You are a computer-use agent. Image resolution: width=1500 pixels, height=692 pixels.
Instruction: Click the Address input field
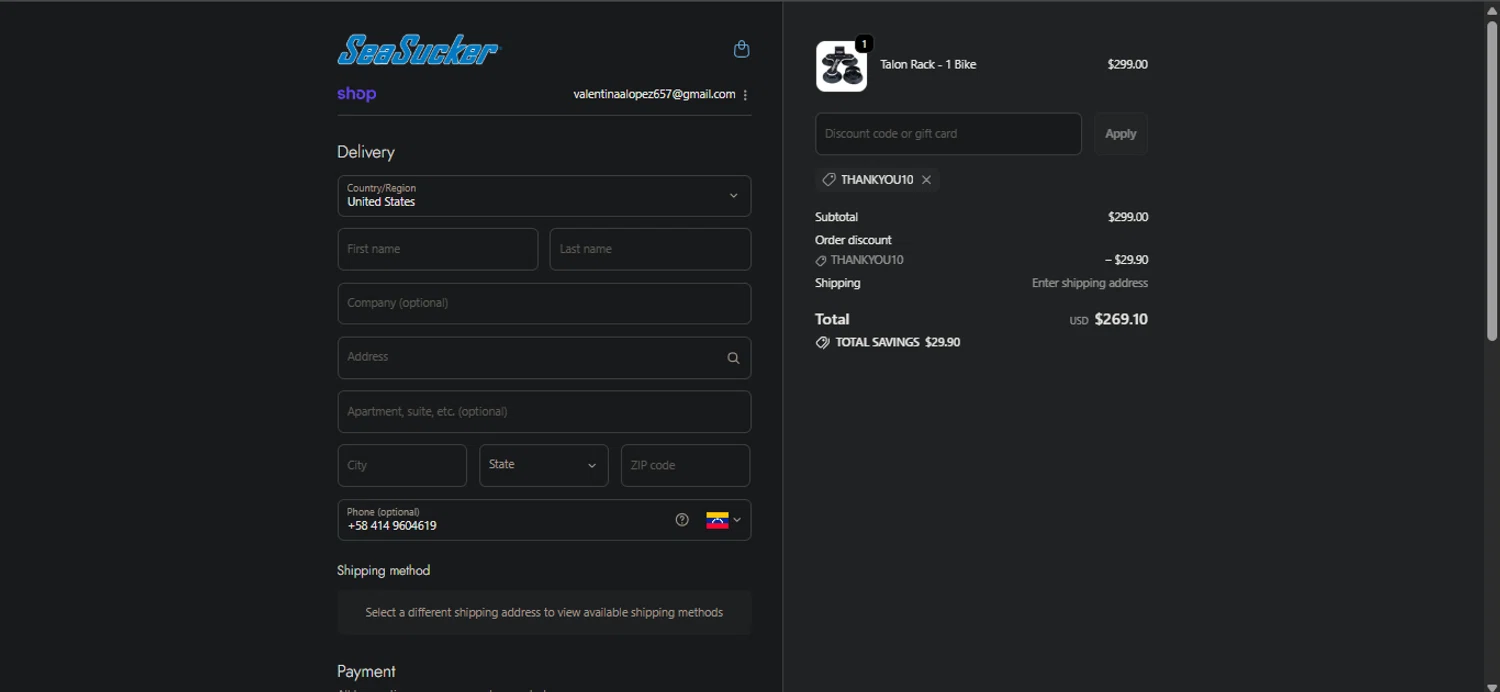[544, 358]
